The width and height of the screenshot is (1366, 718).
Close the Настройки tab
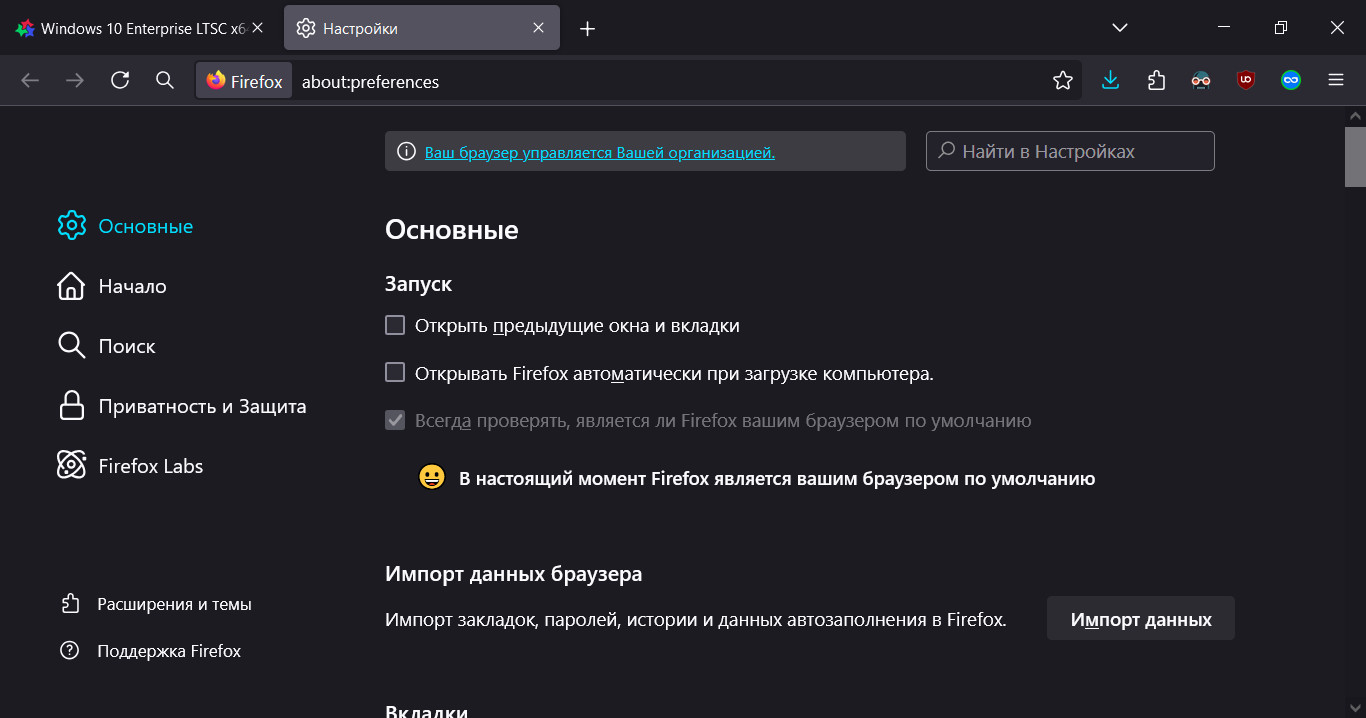[539, 28]
